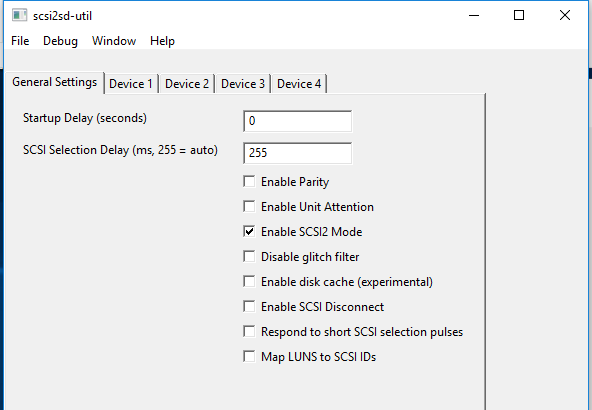Select the General Settings tab
The image size is (592, 410).
pos(55,82)
